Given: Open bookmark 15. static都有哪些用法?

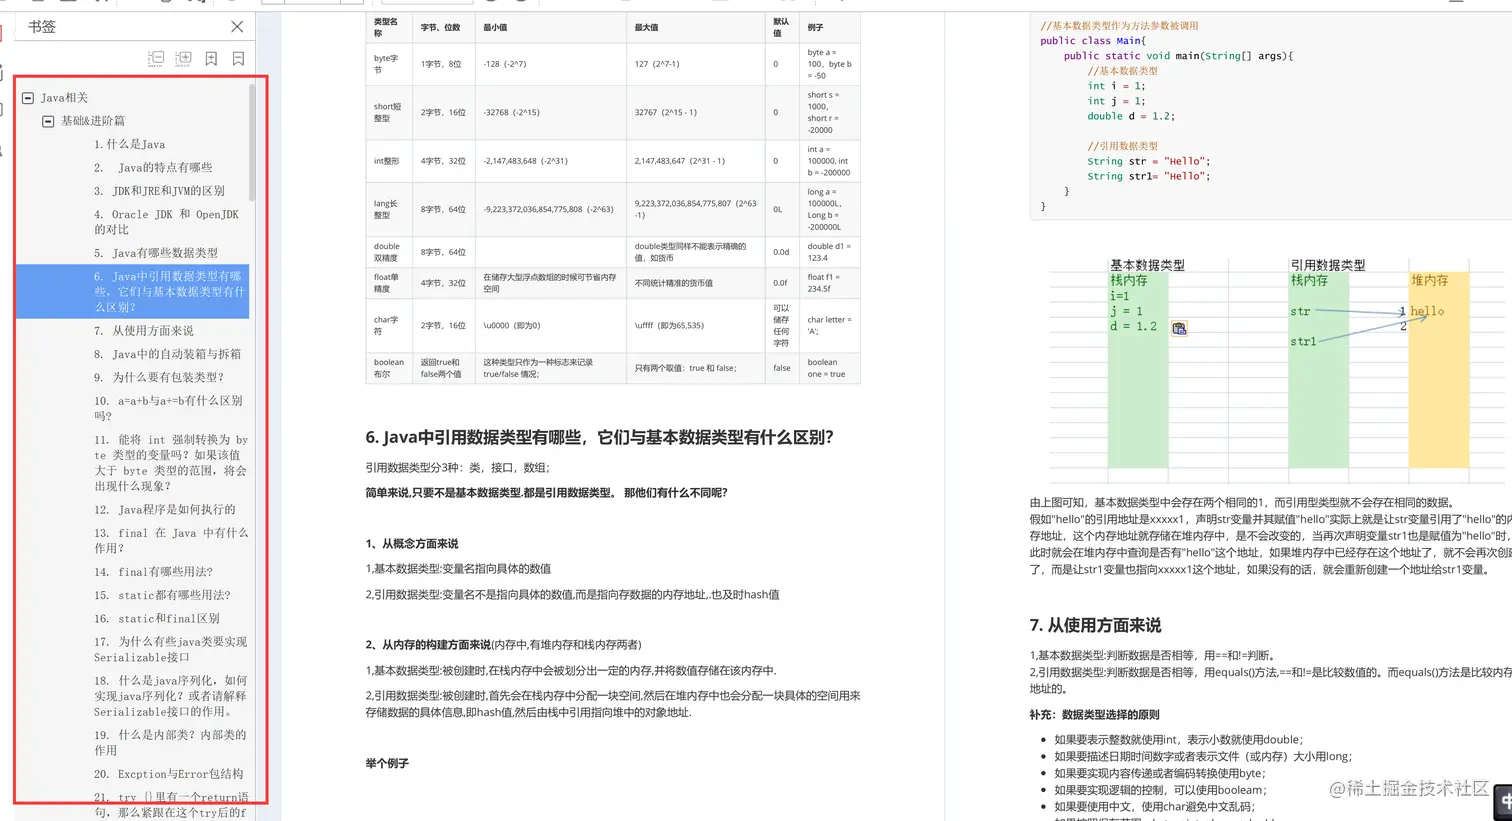Looking at the screenshot, I should point(162,595).
